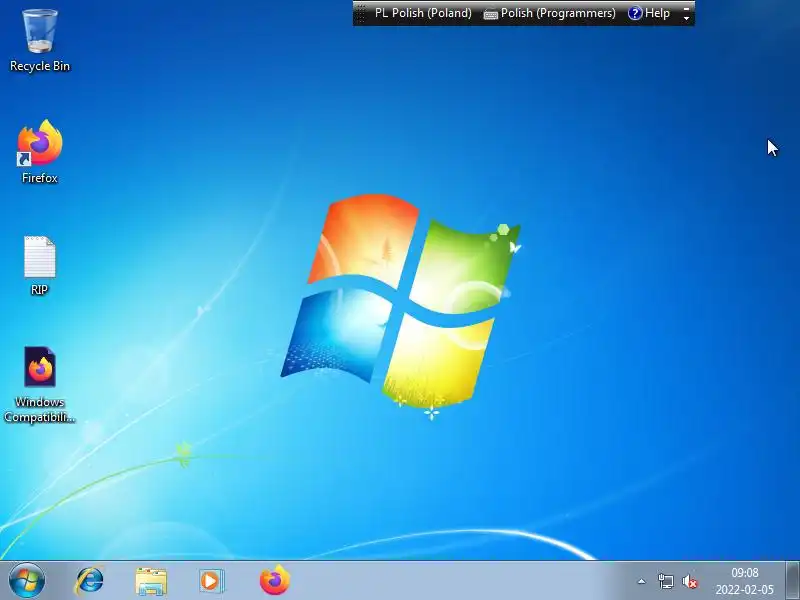Show hidden tray icons arrow

tap(642, 581)
